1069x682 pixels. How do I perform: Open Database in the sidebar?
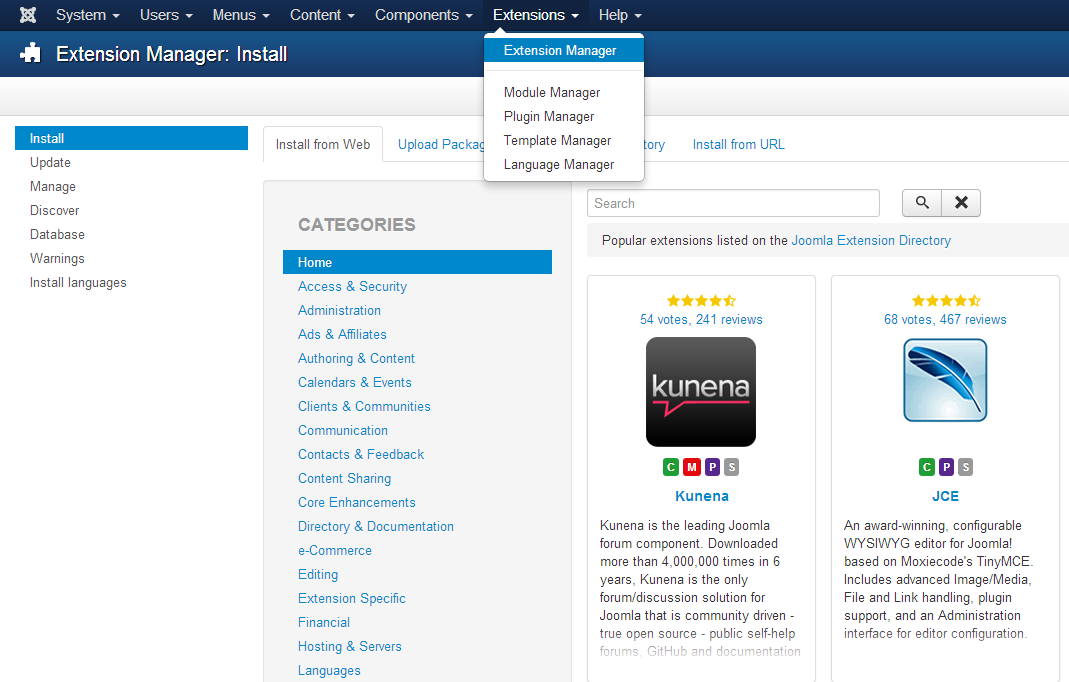pyautogui.click(x=57, y=234)
